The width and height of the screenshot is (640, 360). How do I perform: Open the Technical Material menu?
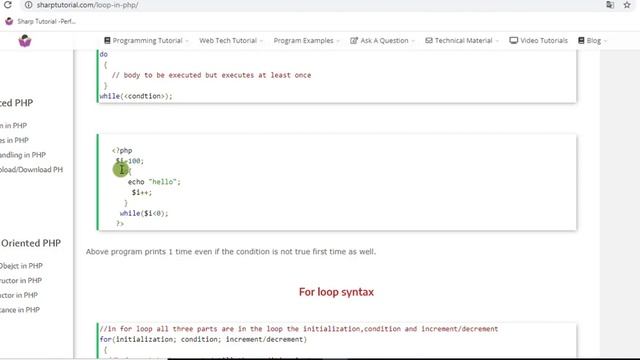462,40
